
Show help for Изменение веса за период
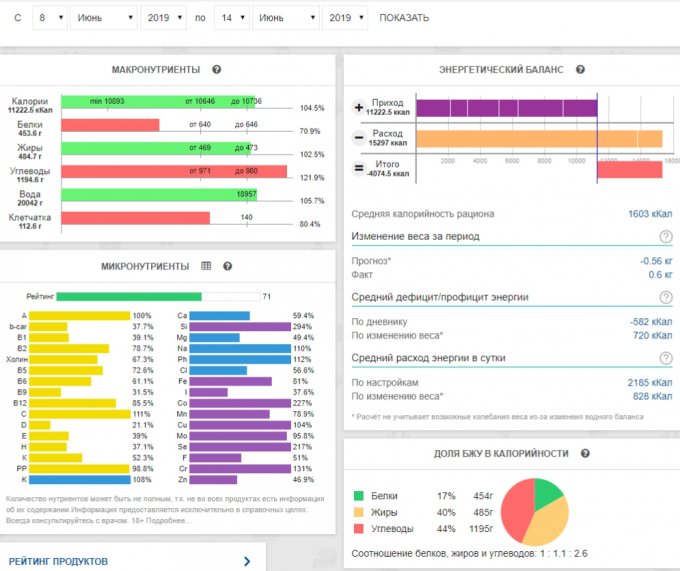tap(665, 236)
